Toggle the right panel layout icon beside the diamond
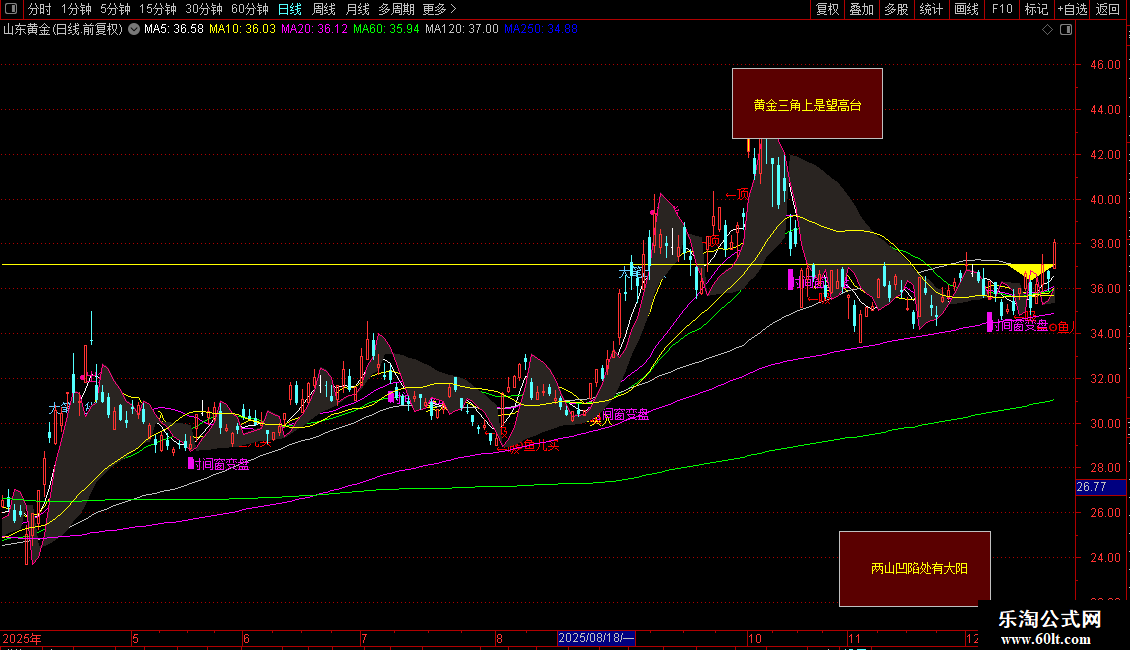The image size is (1130, 650). tap(1066, 30)
